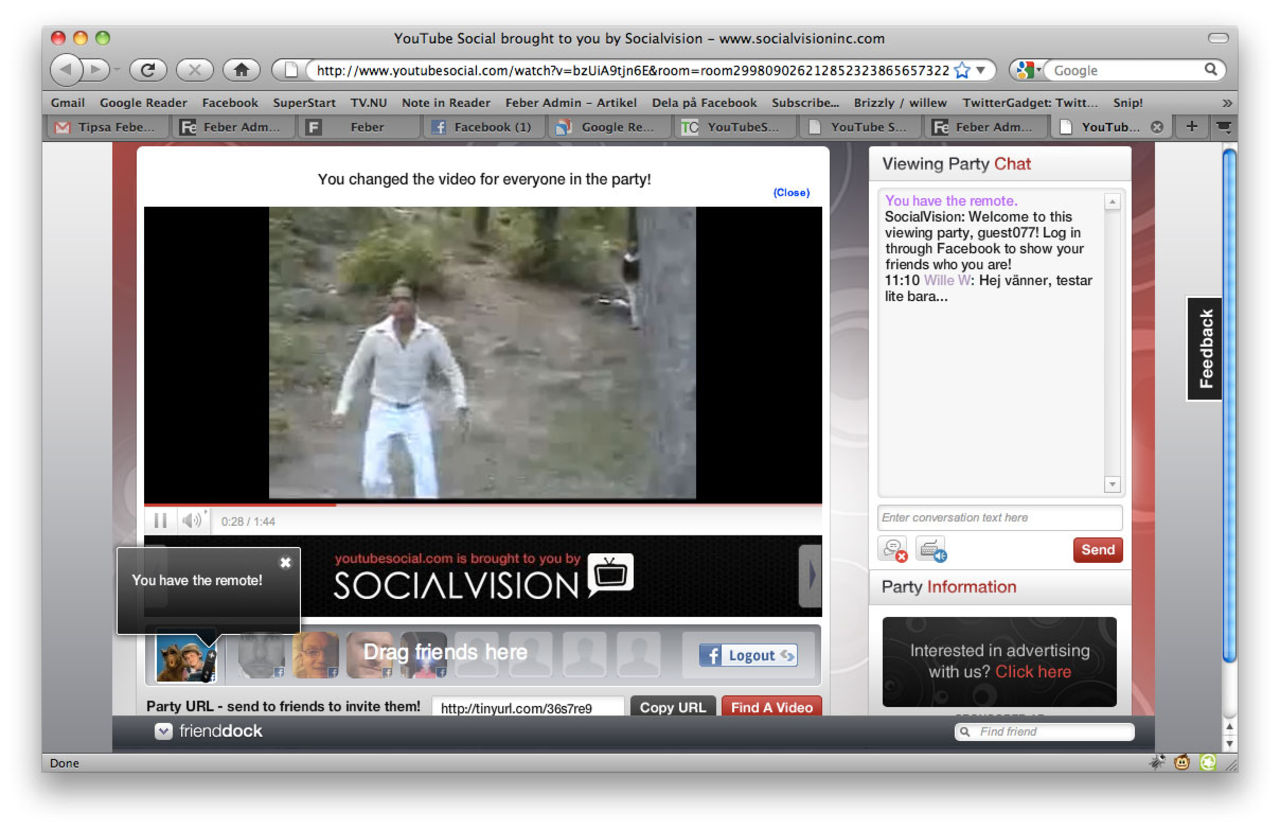
Task: Open a new browser tab with the plus icon
Action: click(x=1189, y=126)
